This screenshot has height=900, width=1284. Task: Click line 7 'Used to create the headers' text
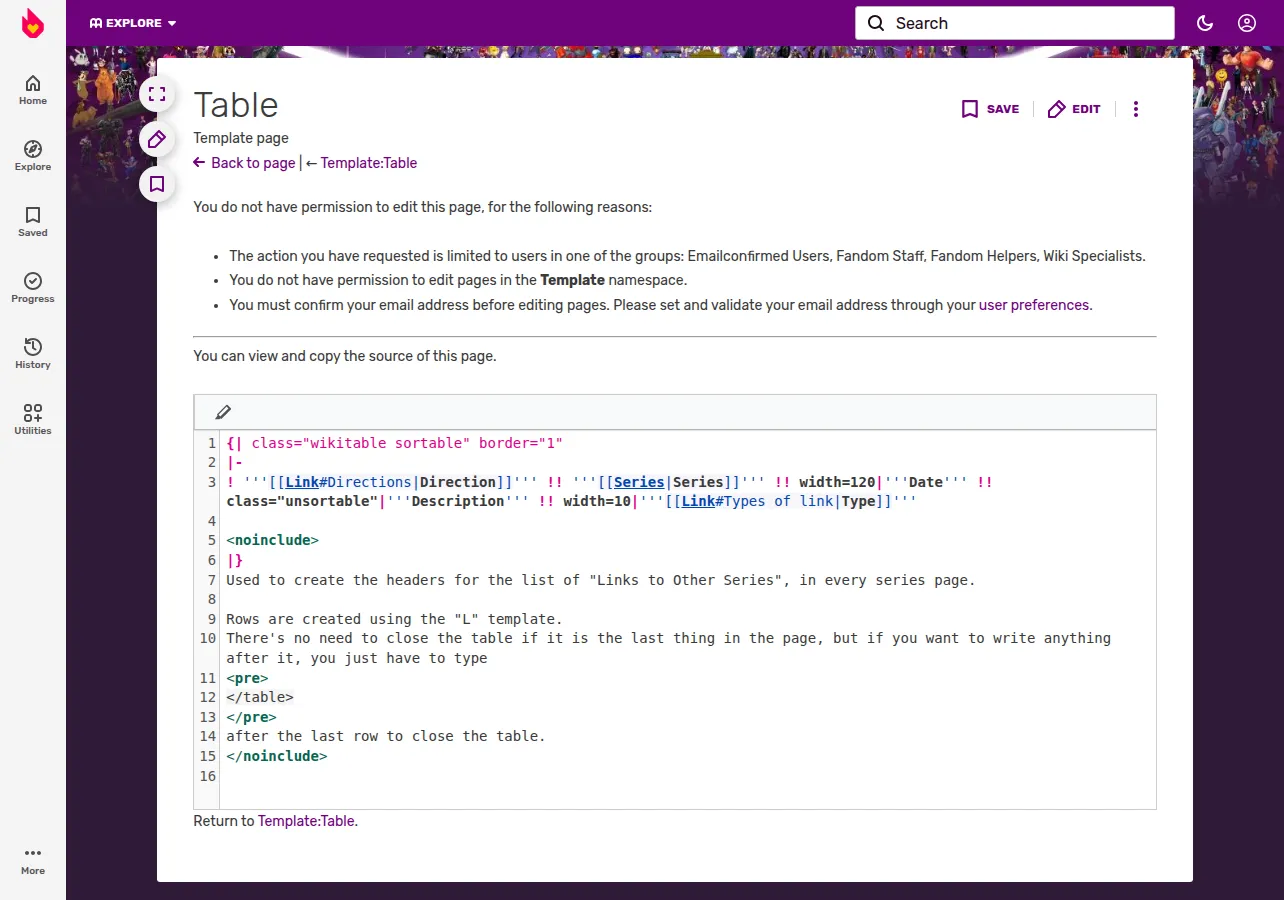600,580
